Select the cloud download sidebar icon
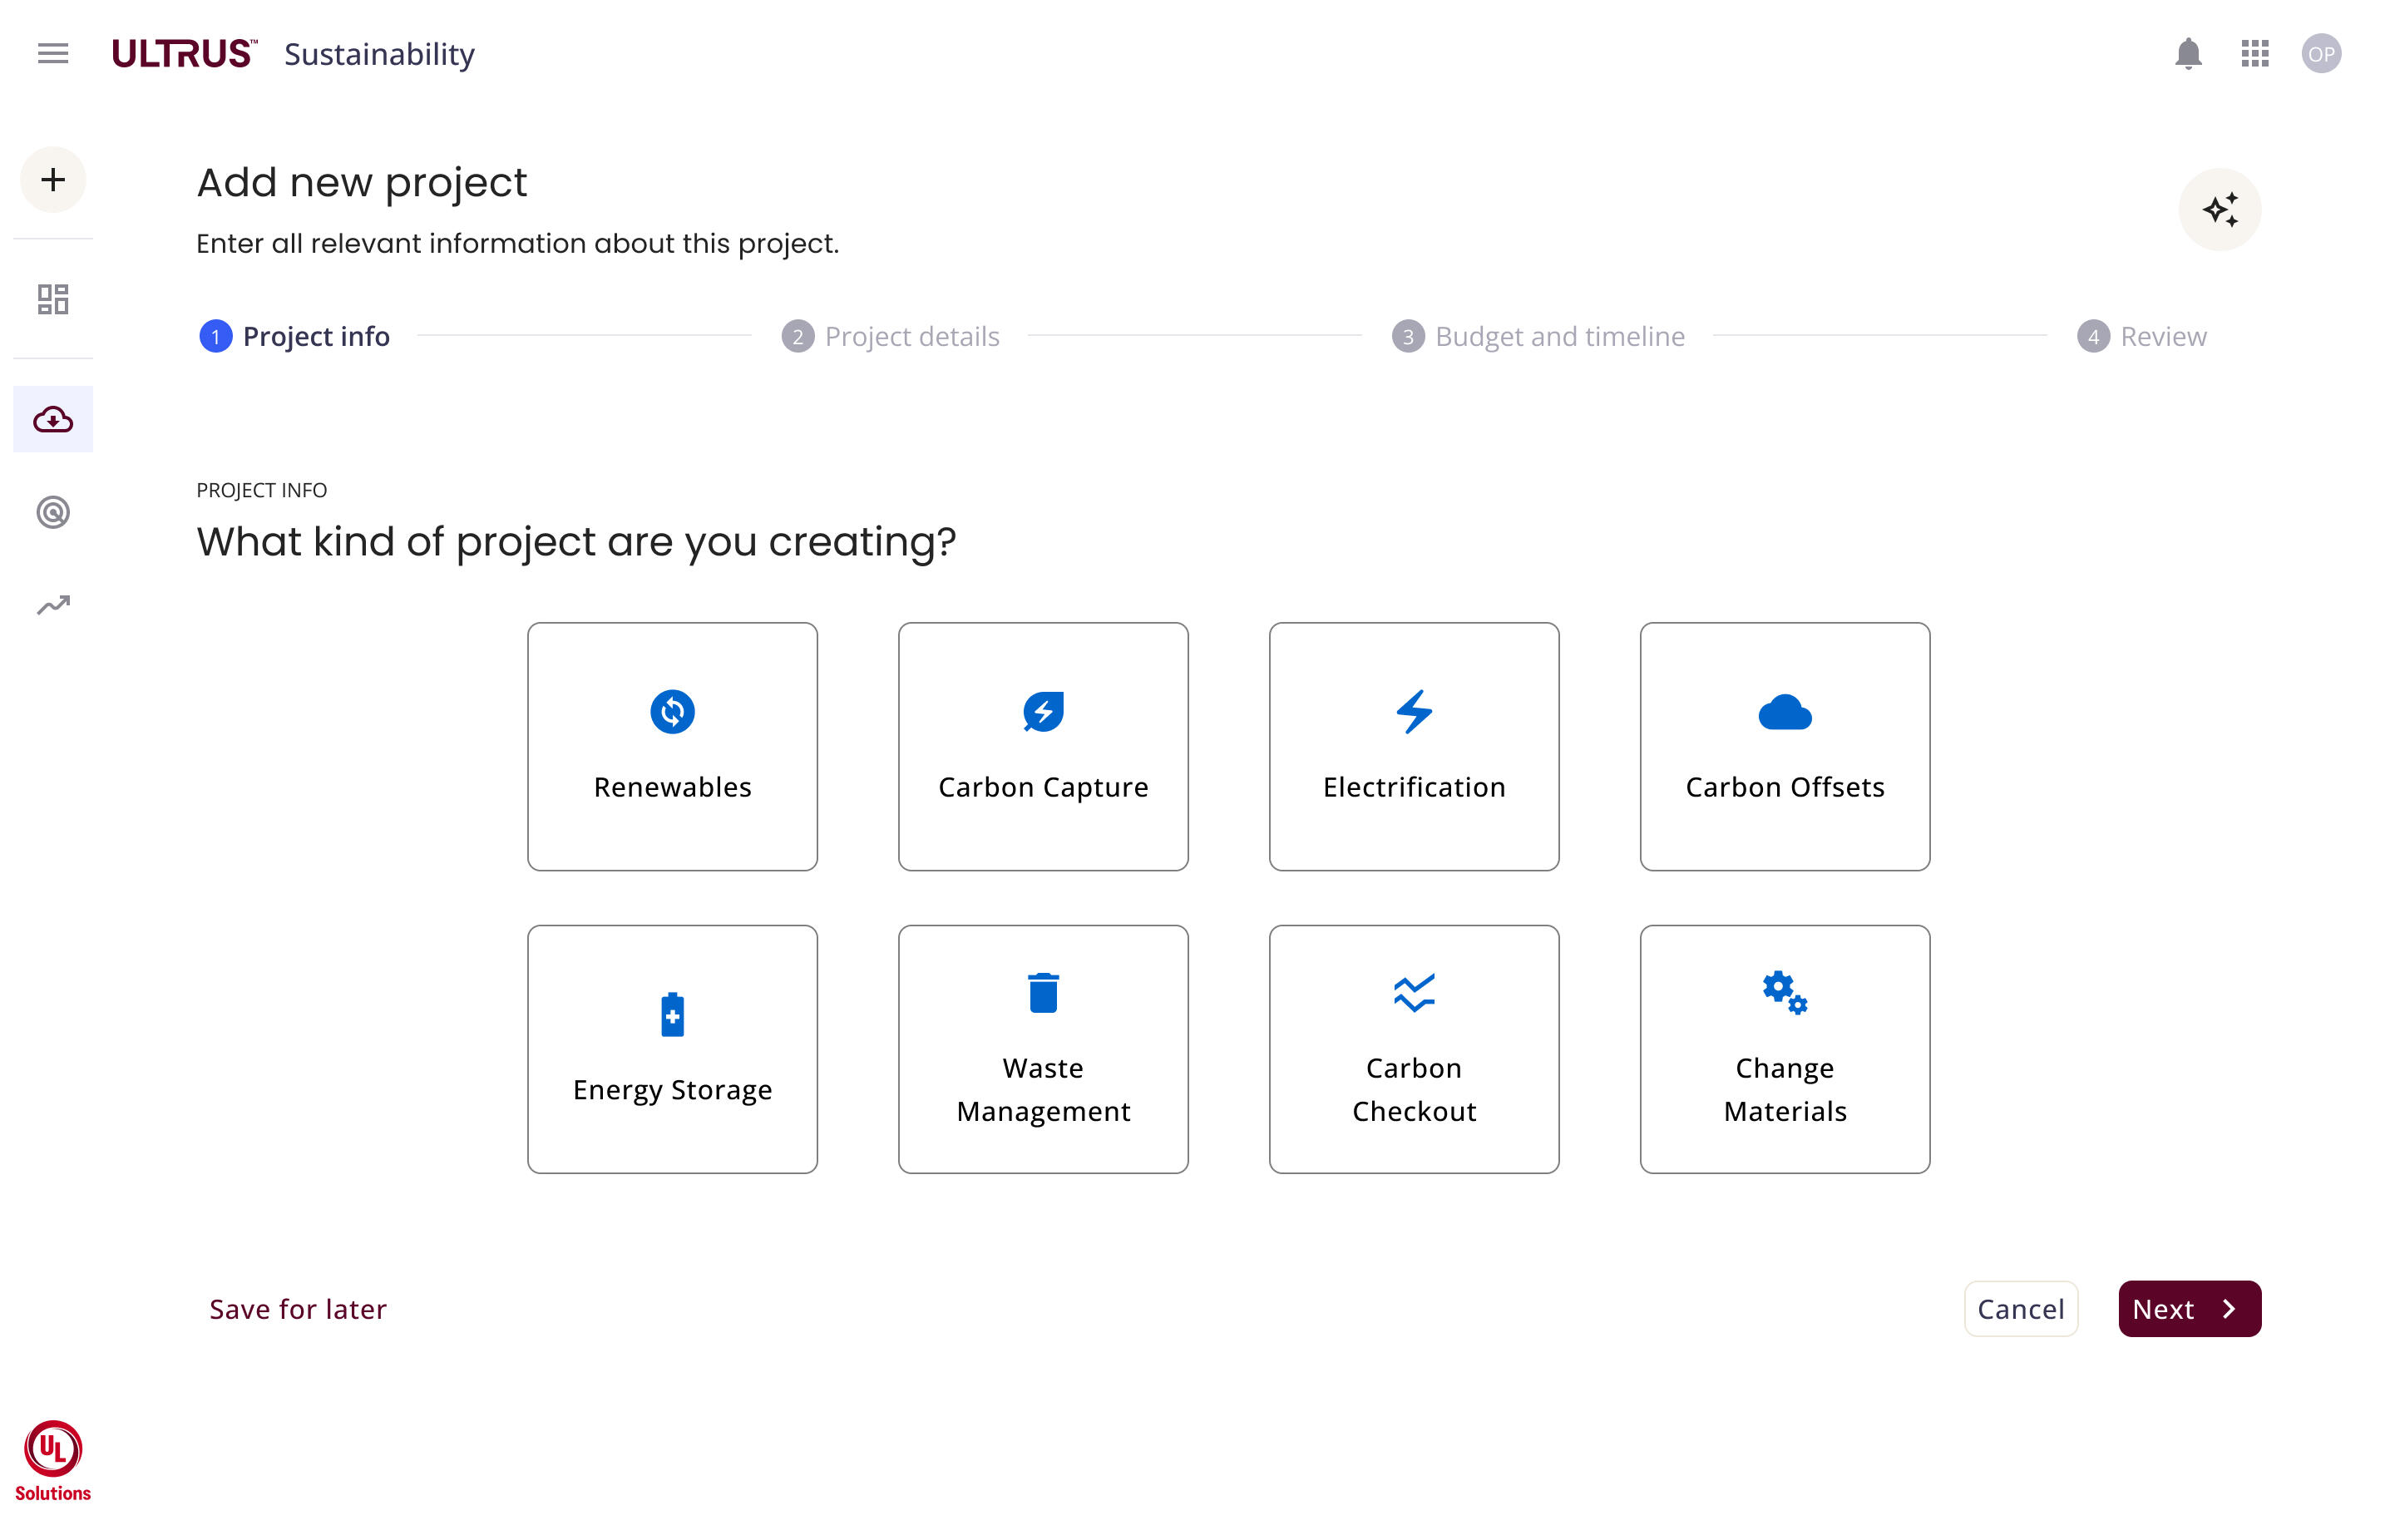 (53, 419)
